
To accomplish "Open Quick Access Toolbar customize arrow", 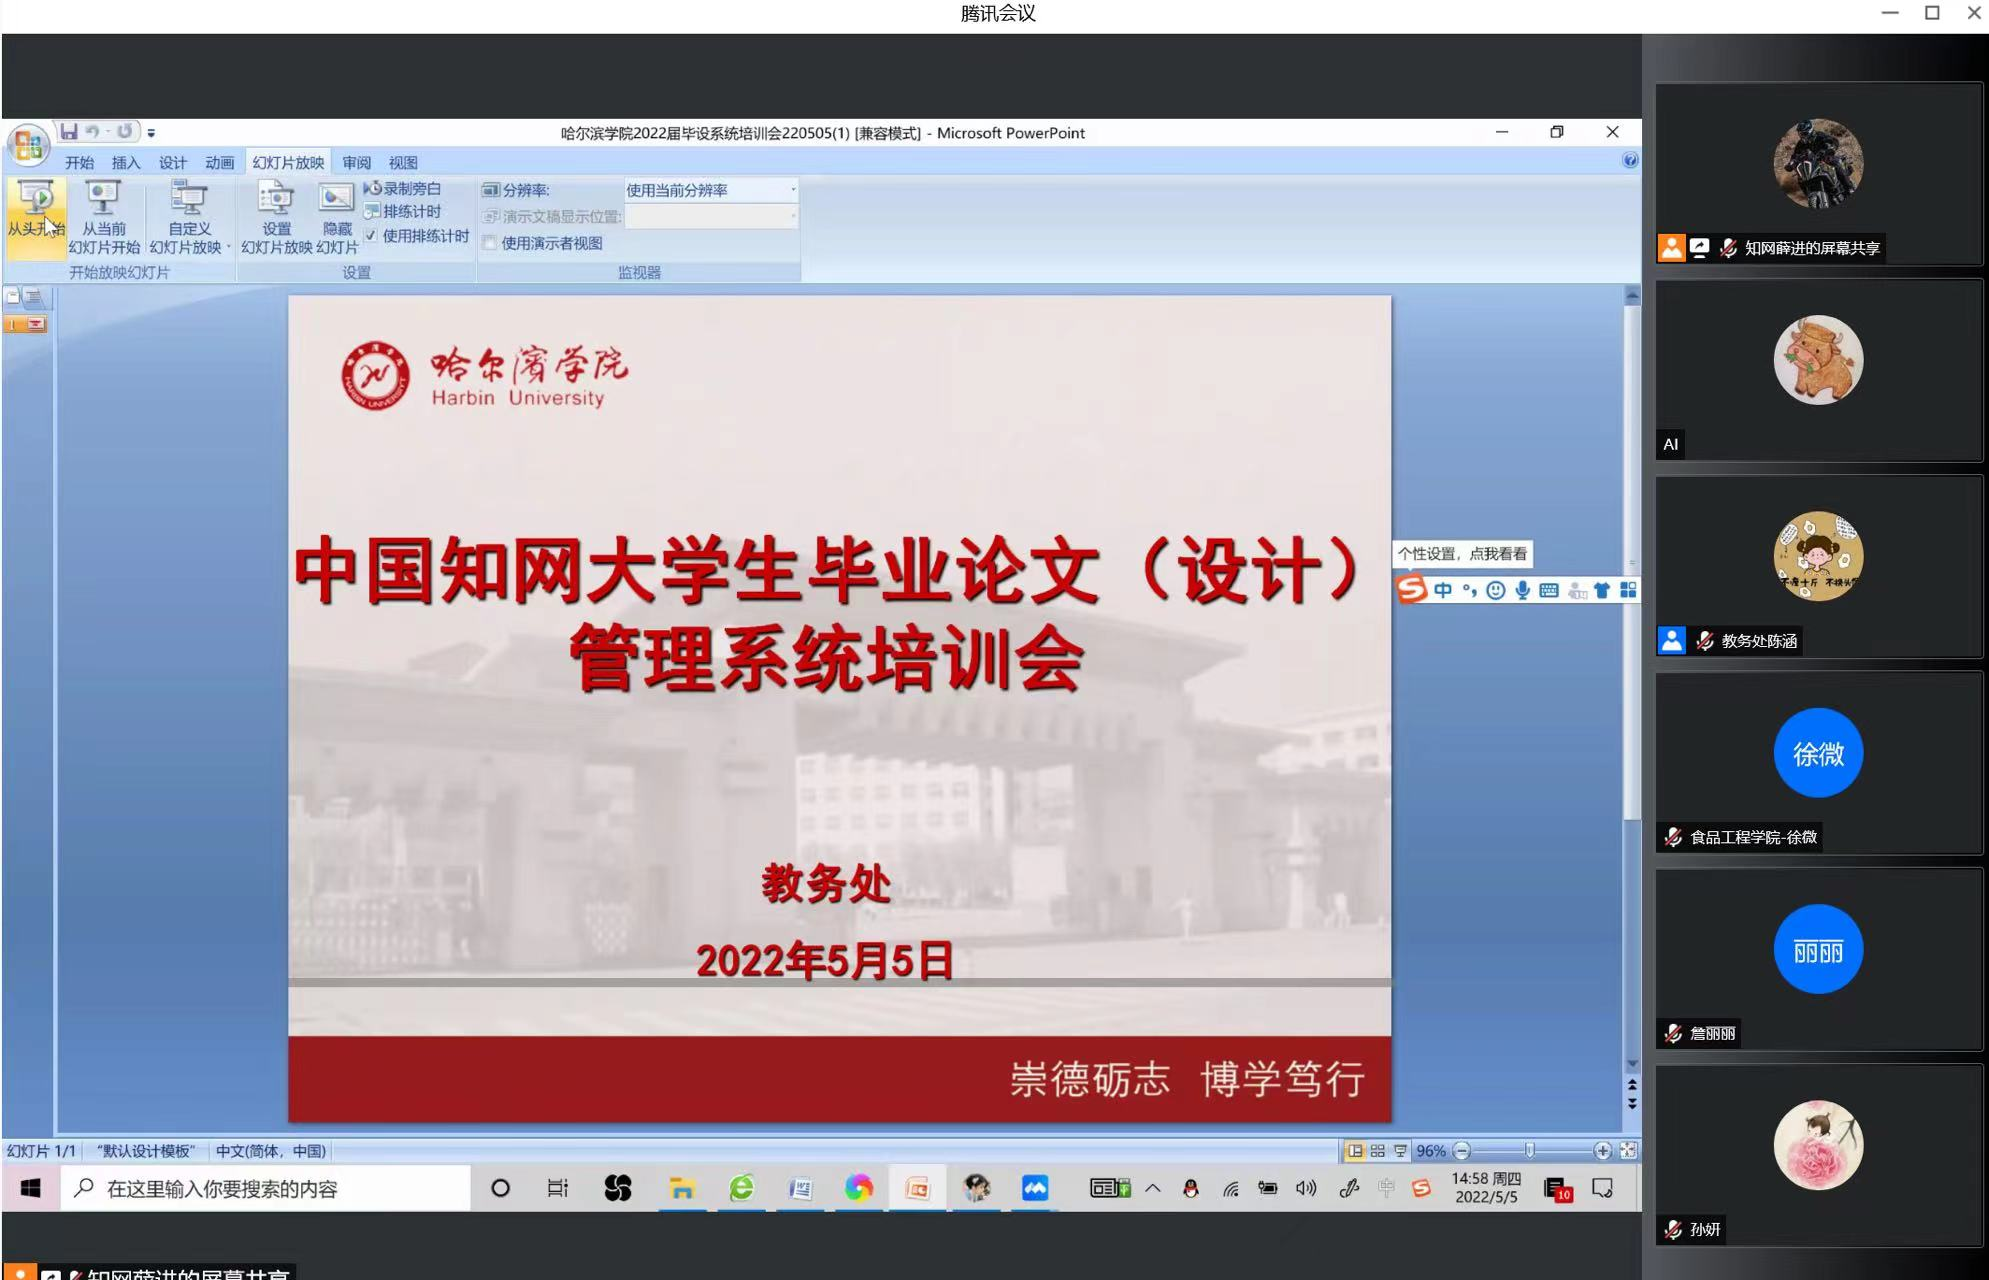I will click(x=151, y=132).
